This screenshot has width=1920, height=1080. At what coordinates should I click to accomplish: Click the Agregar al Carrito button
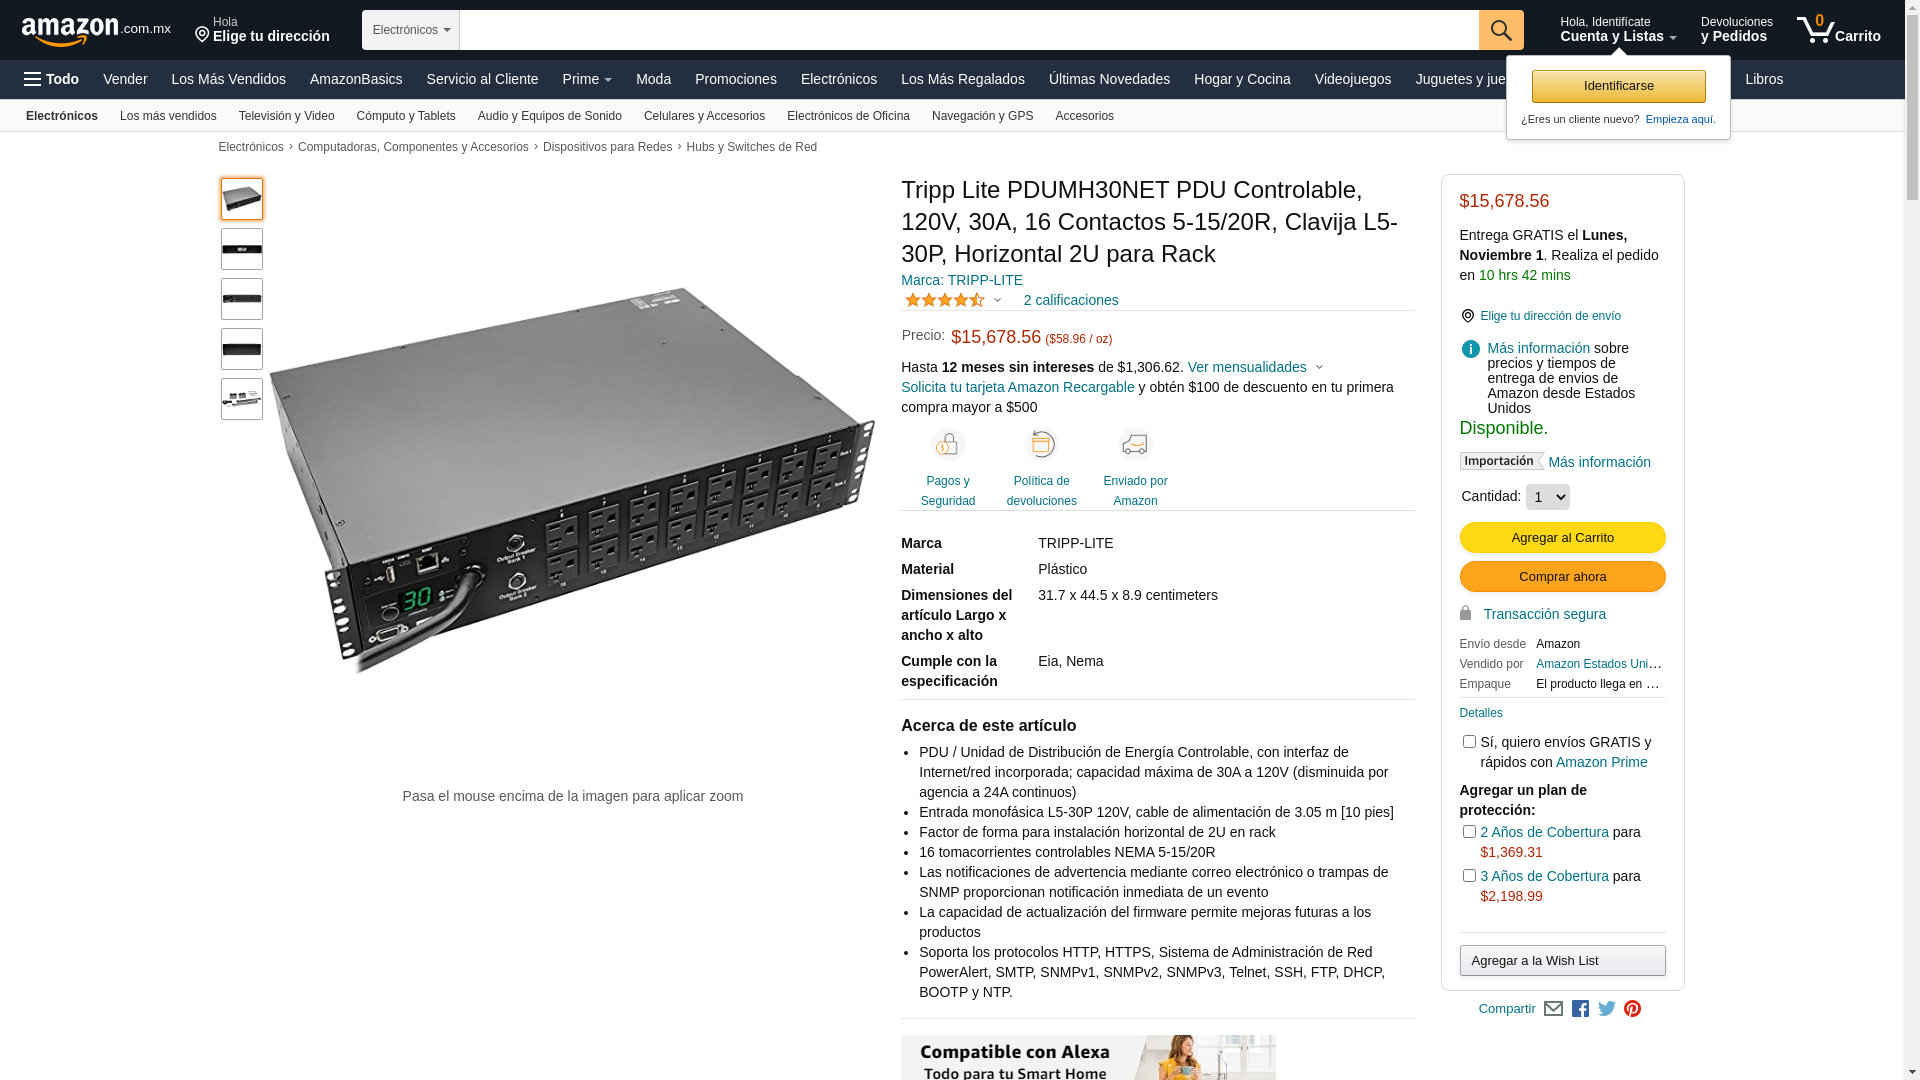pos(1562,538)
